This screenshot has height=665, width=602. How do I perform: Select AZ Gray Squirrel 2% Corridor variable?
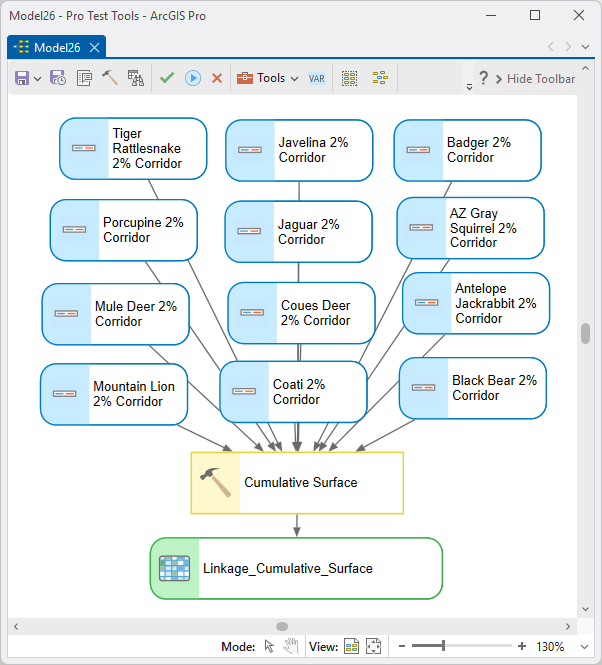coord(470,228)
